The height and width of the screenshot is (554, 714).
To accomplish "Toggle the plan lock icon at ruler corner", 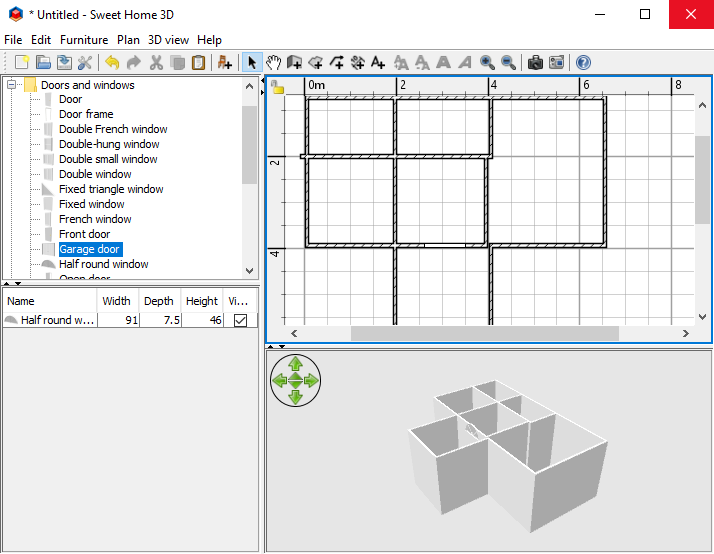I will [x=277, y=86].
